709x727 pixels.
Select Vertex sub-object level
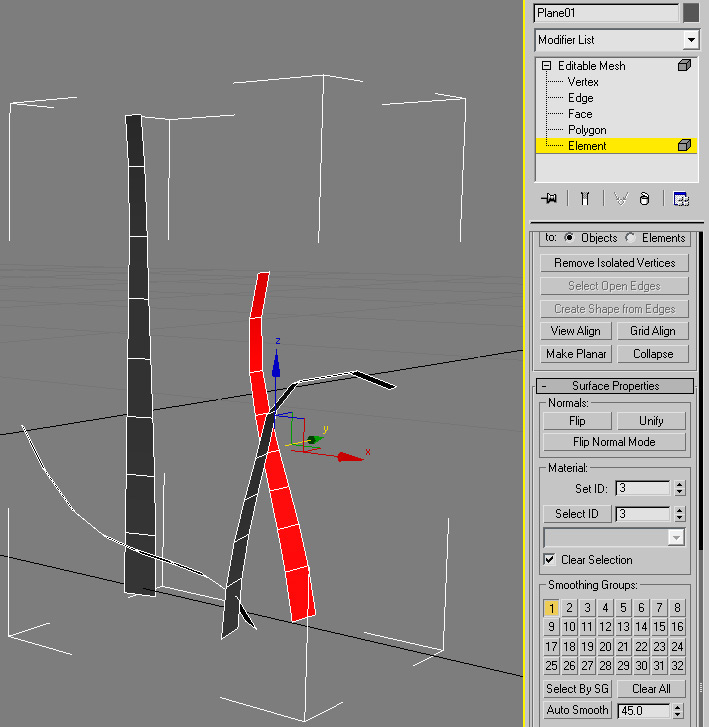coord(583,82)
